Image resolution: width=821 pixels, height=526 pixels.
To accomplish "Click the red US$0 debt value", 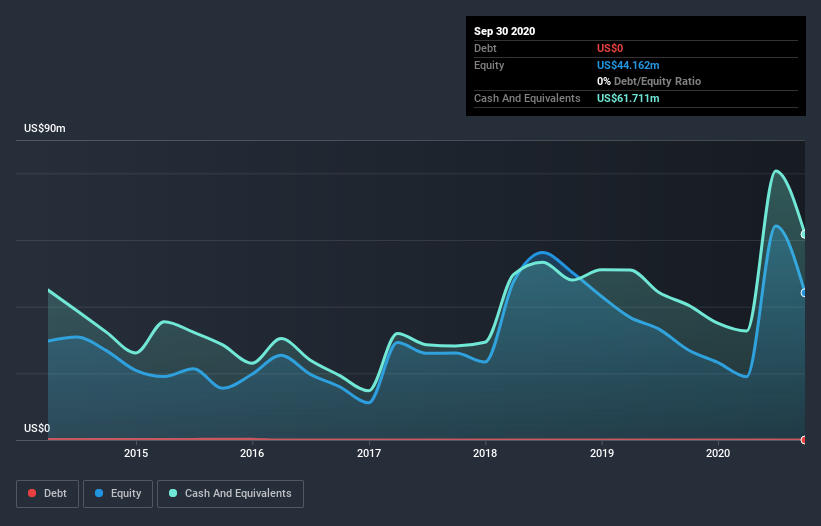I will pyautogui.click(x=610, y=48).
